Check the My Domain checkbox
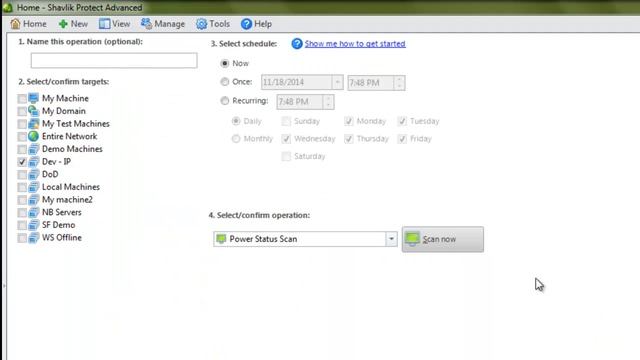The image size is (640, 360). [x=22, y=111]
